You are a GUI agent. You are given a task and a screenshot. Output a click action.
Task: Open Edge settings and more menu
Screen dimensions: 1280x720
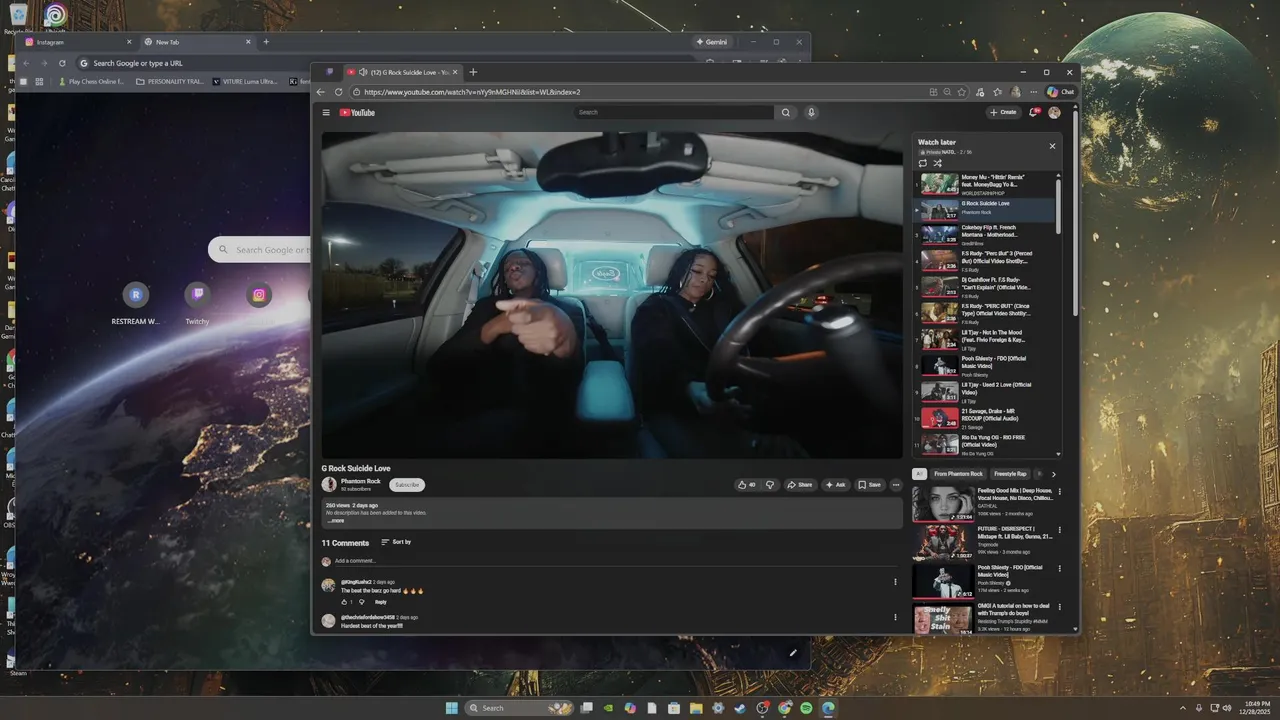(1033, 92)
